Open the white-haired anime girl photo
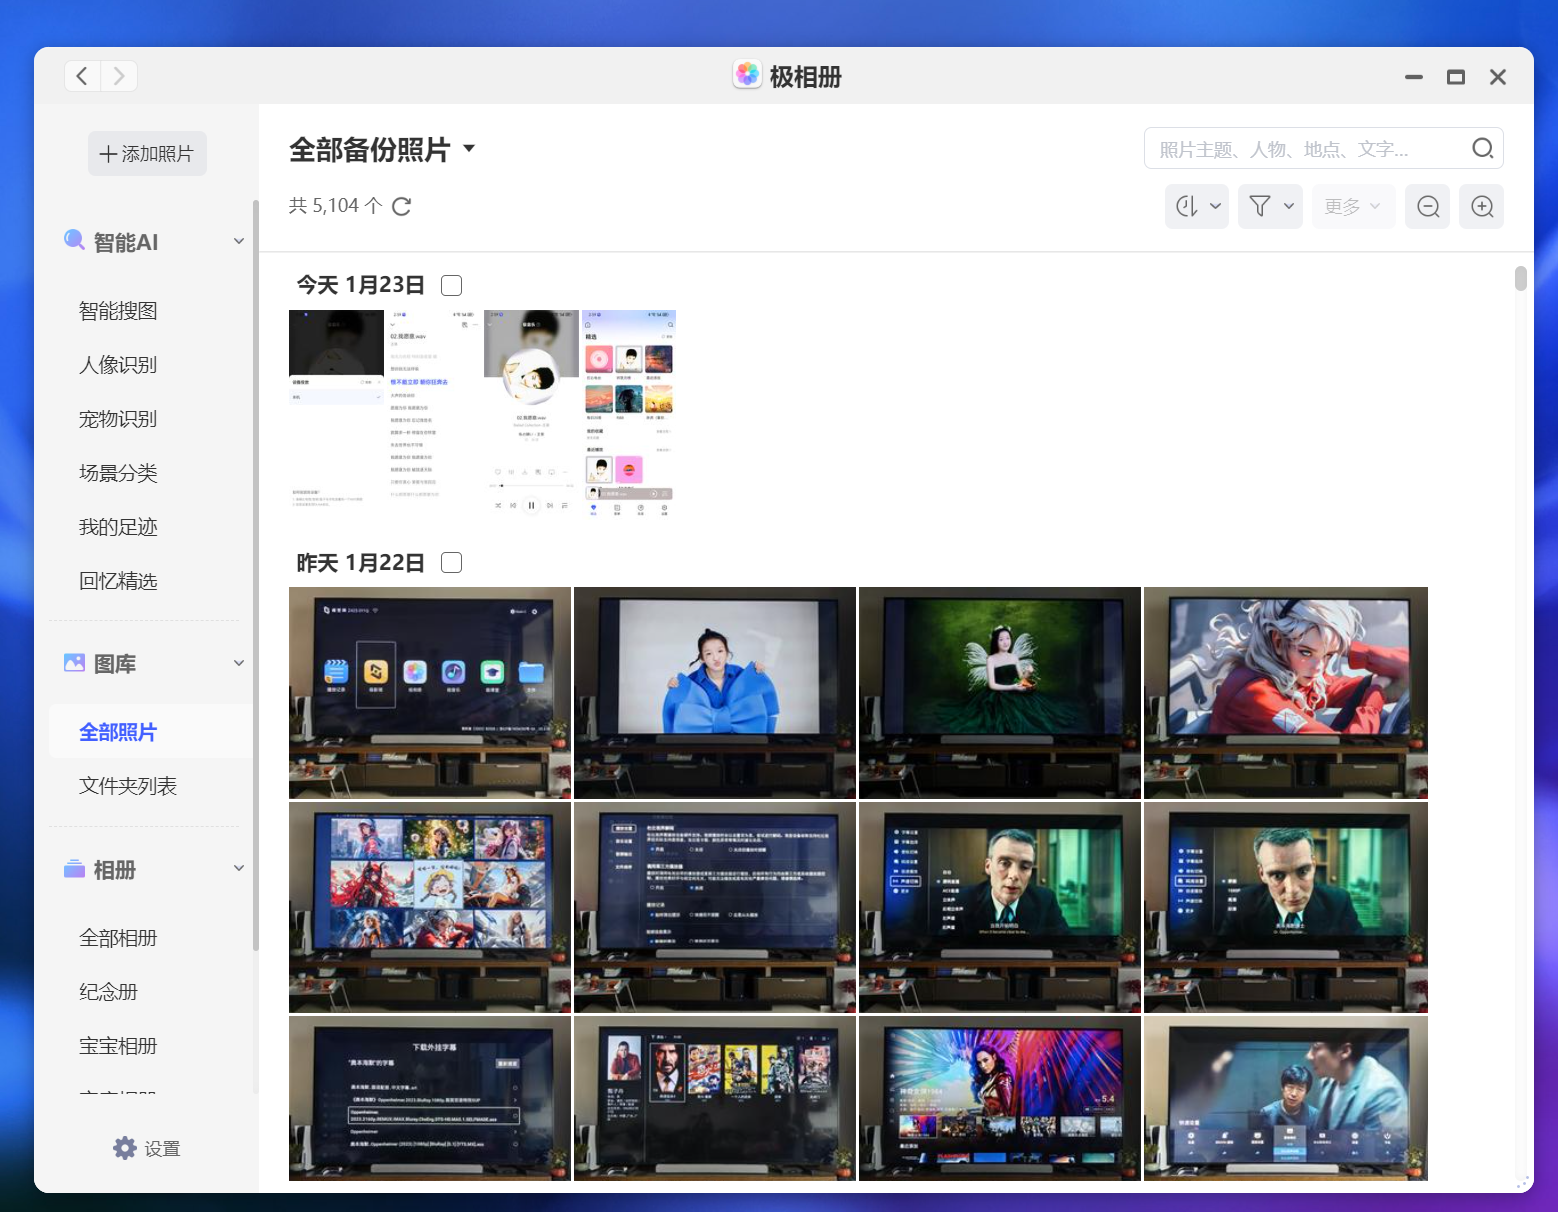 pos(1286,693)
